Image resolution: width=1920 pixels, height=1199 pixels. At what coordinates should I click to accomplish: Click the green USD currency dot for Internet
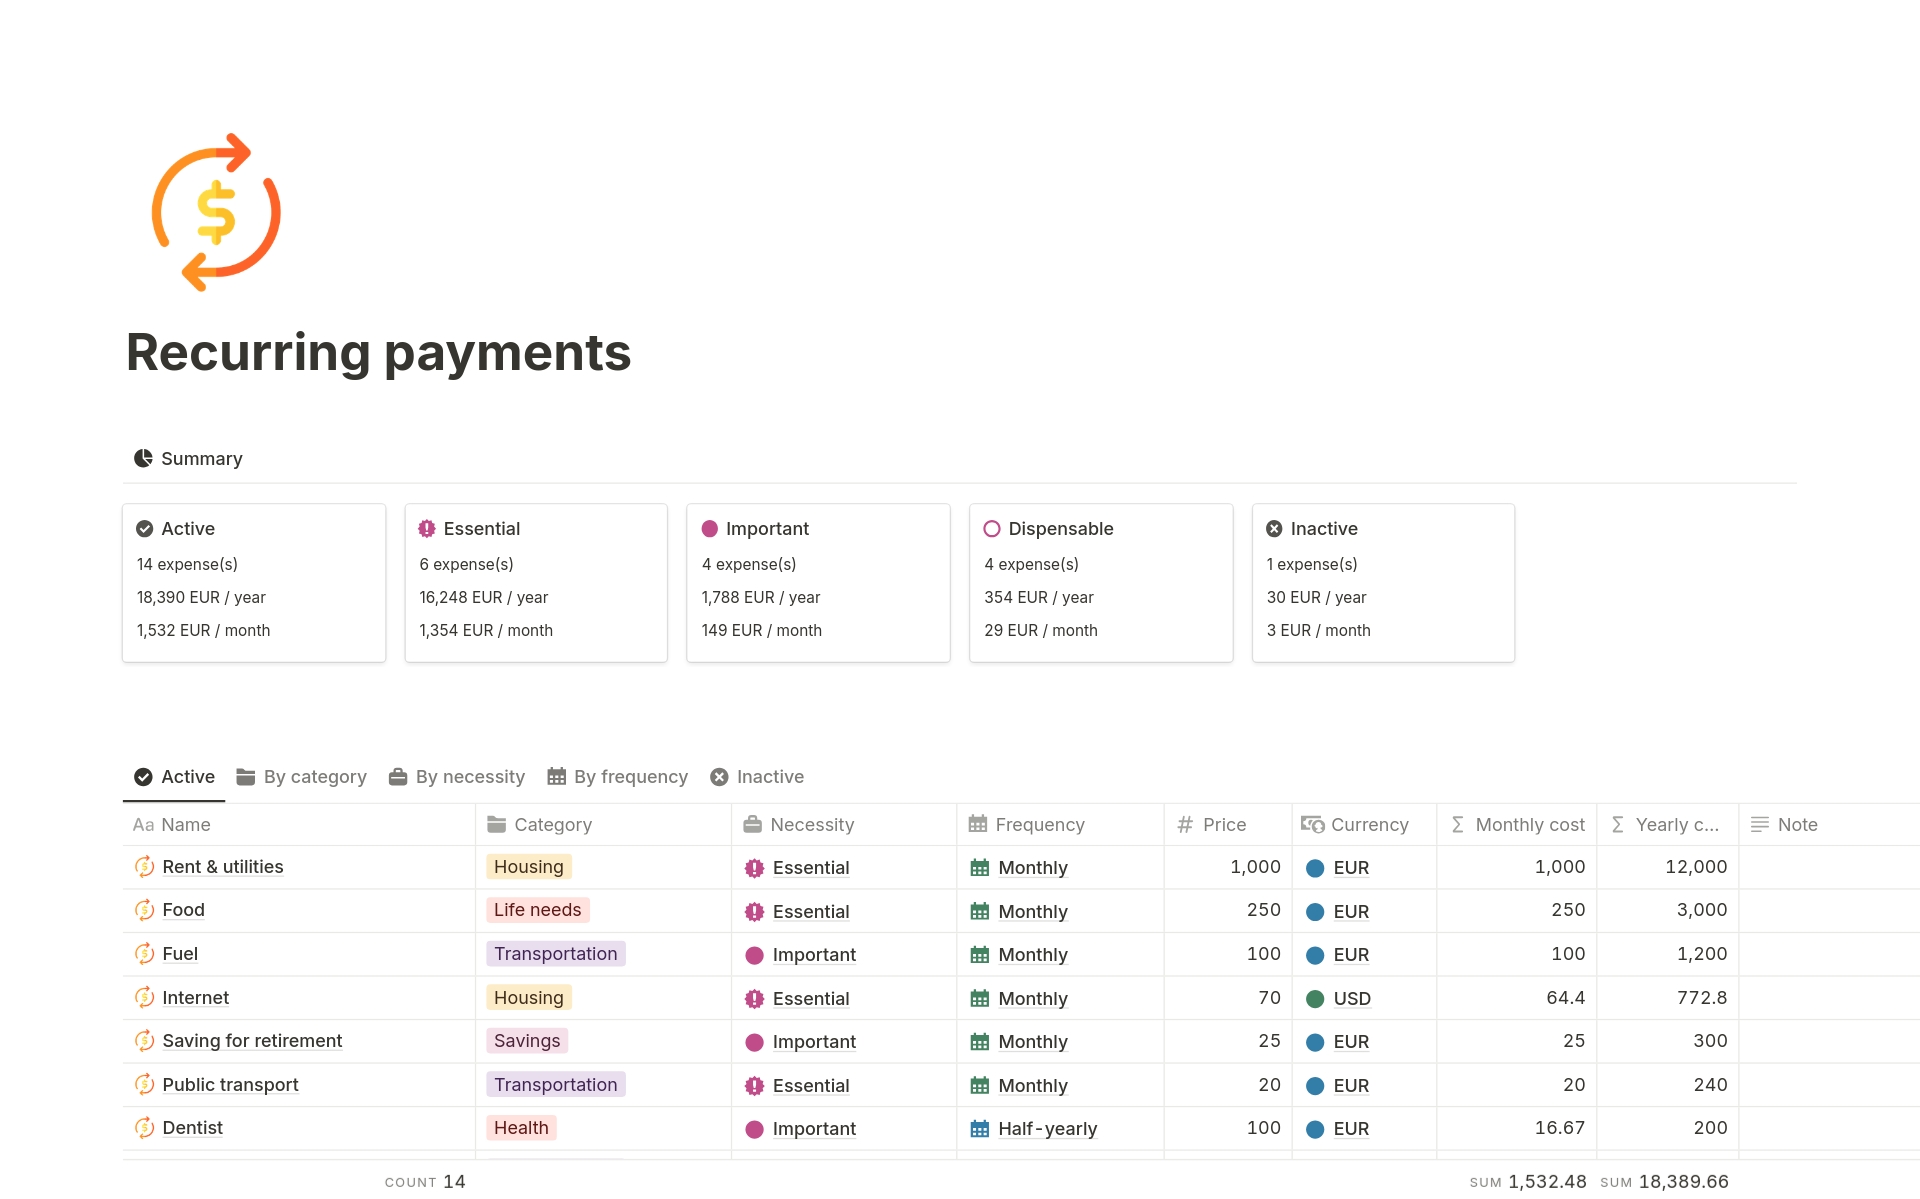pyautogui.click(x=1315, y=999)
